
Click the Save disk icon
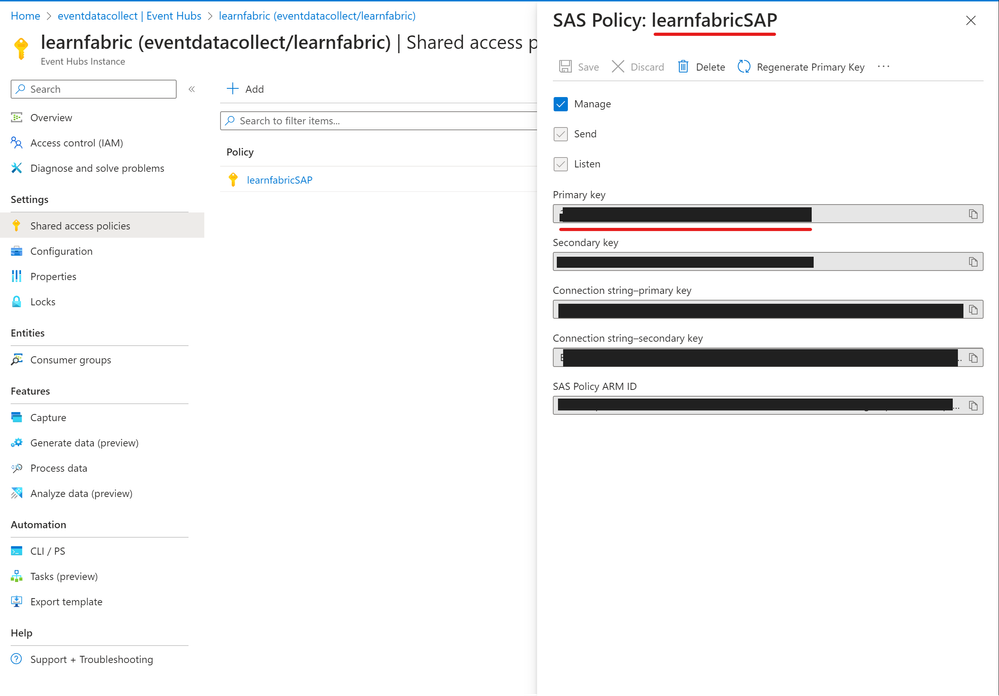tap(565, 67)
